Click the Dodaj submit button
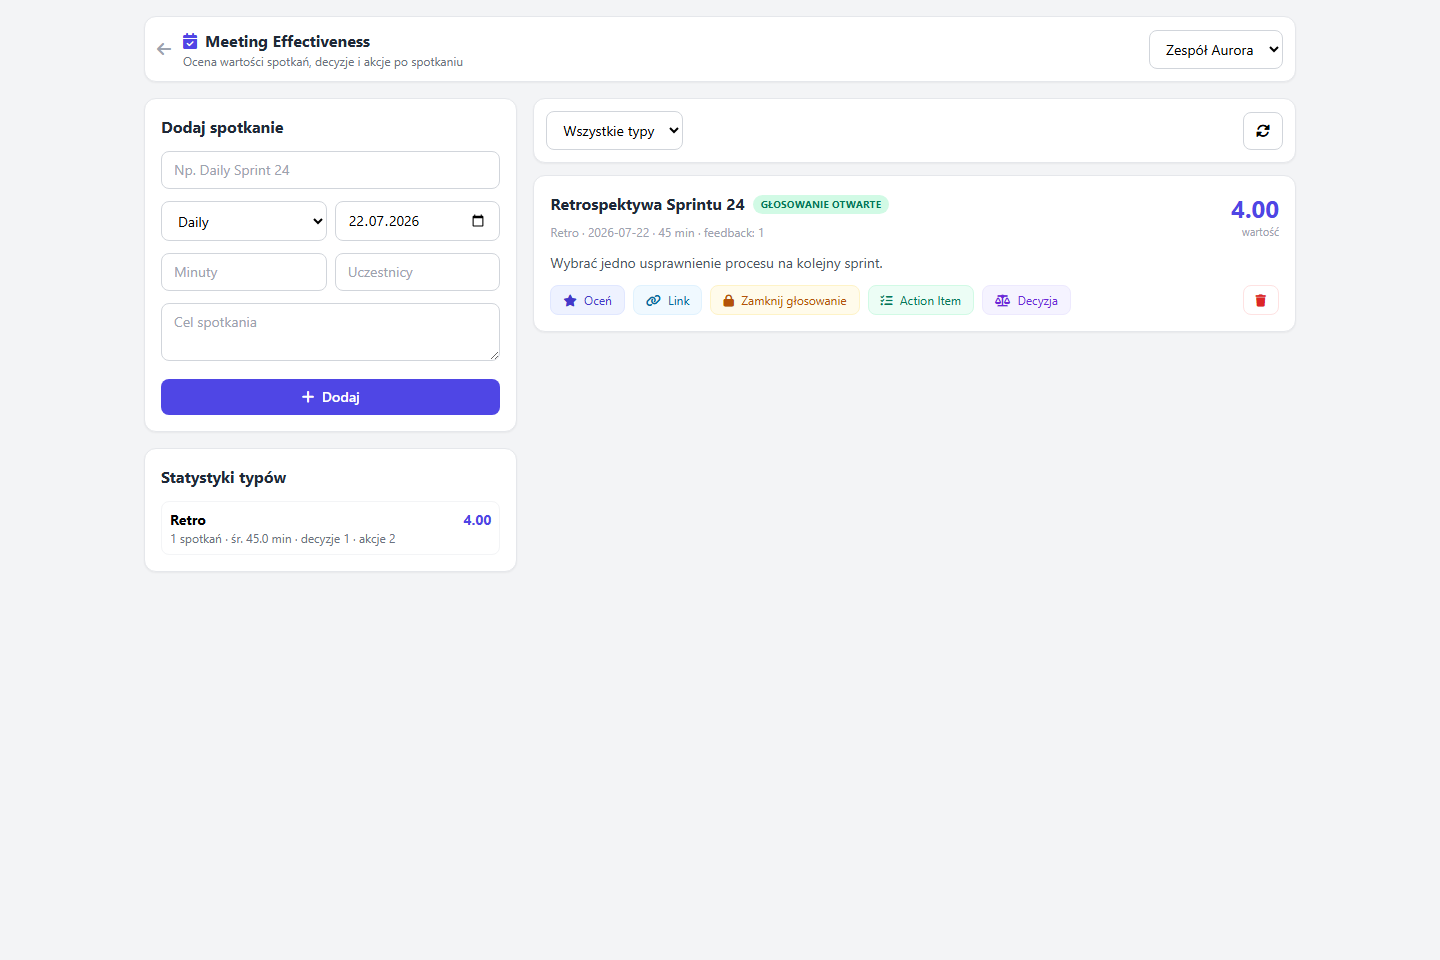Image resolution: width=1440 pixels, height=960 pixels. pos(330,397)
